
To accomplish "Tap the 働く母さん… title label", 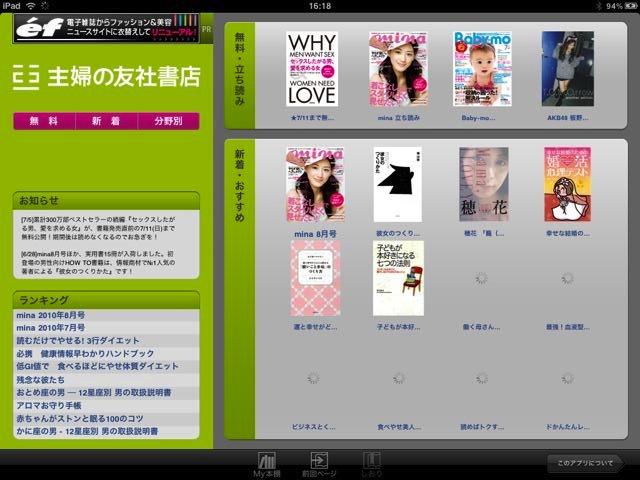I will pyautogui.click(x=482, y=327).
